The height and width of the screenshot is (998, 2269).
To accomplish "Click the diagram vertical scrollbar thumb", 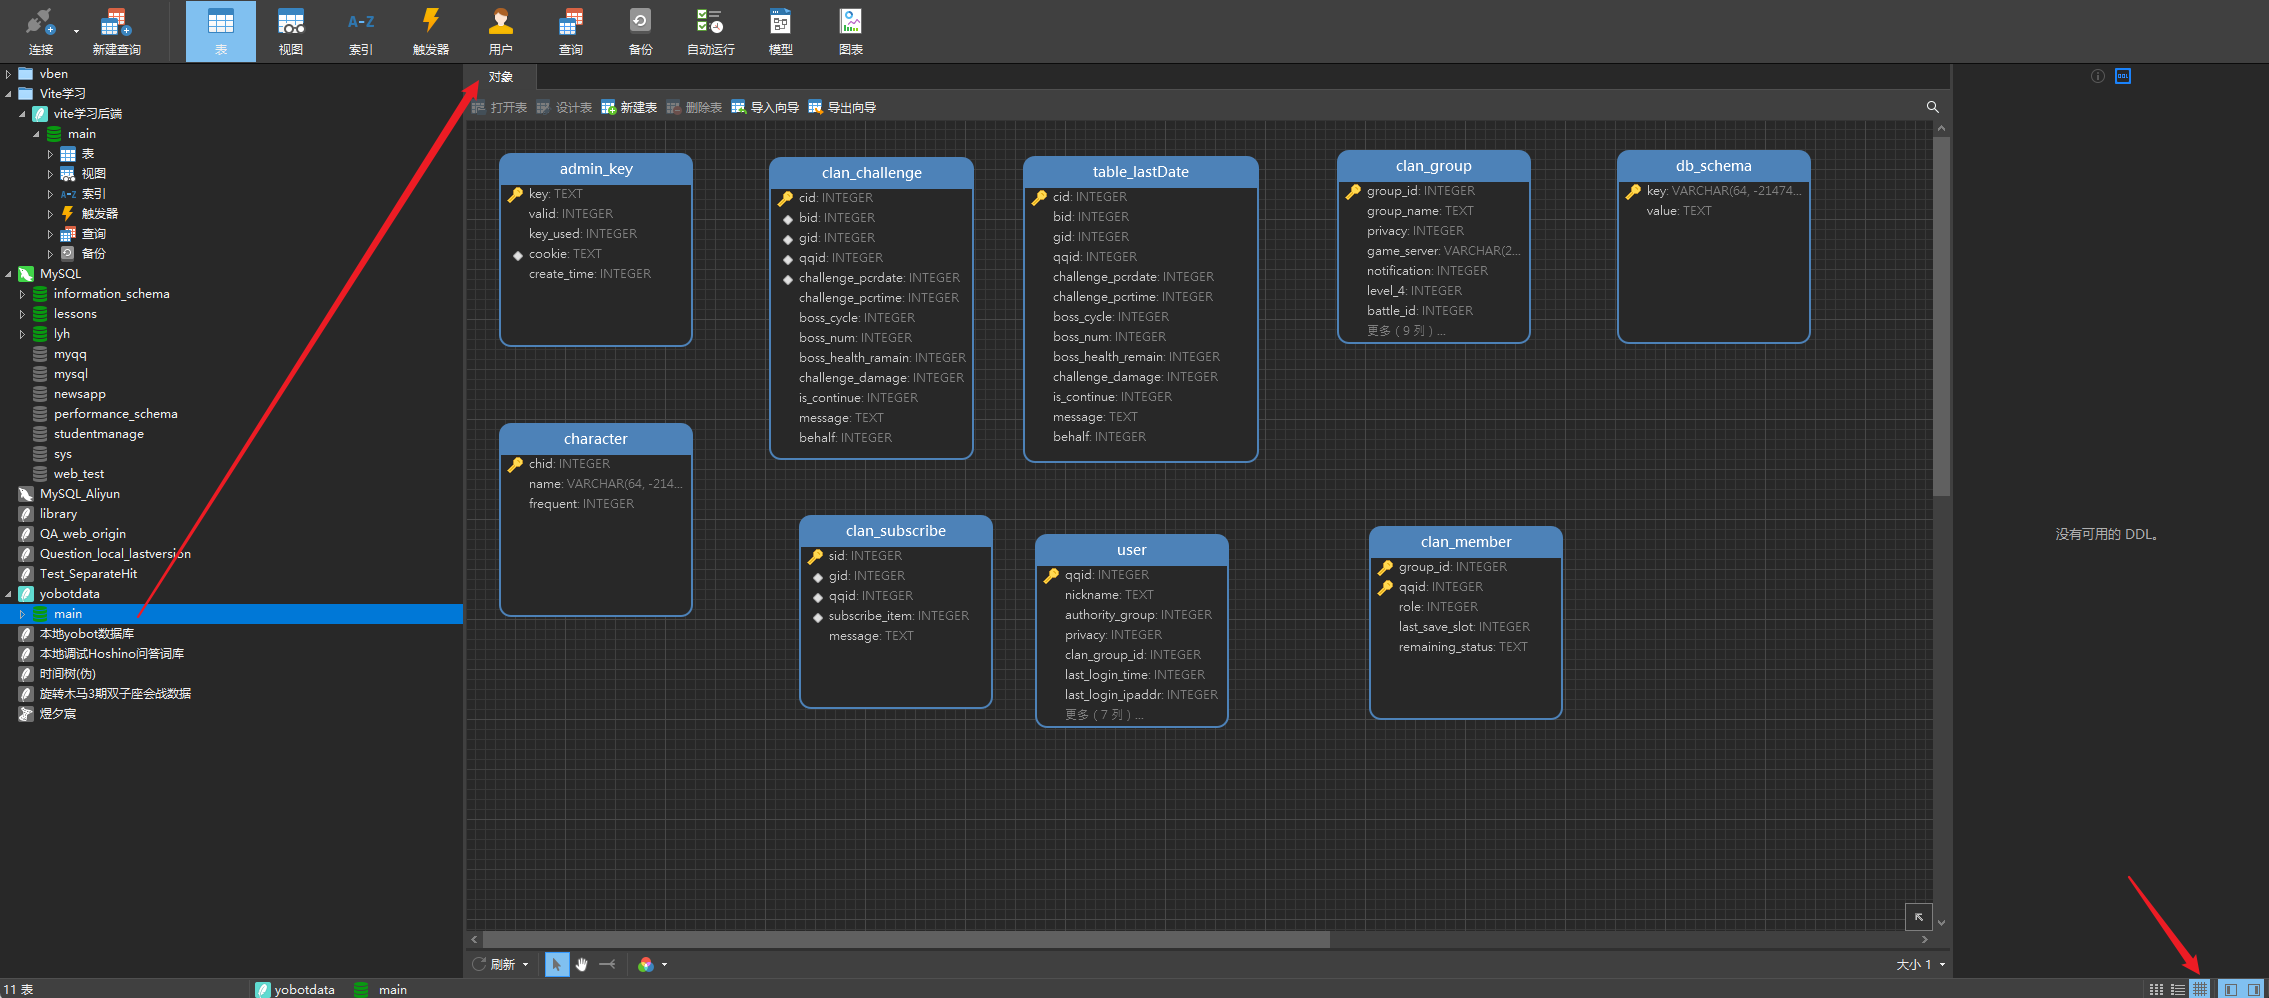I will click(x=1941, y=316).
